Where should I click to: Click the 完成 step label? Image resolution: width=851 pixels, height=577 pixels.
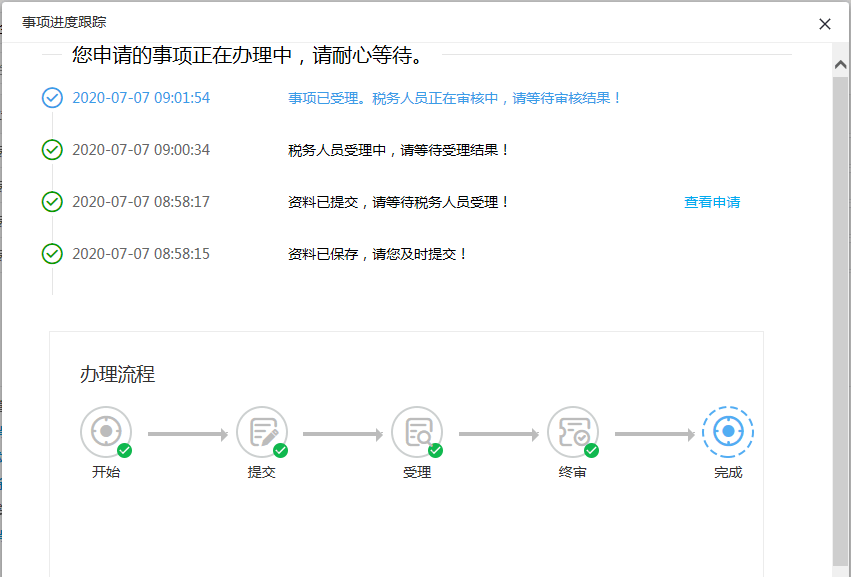point(728,472)
